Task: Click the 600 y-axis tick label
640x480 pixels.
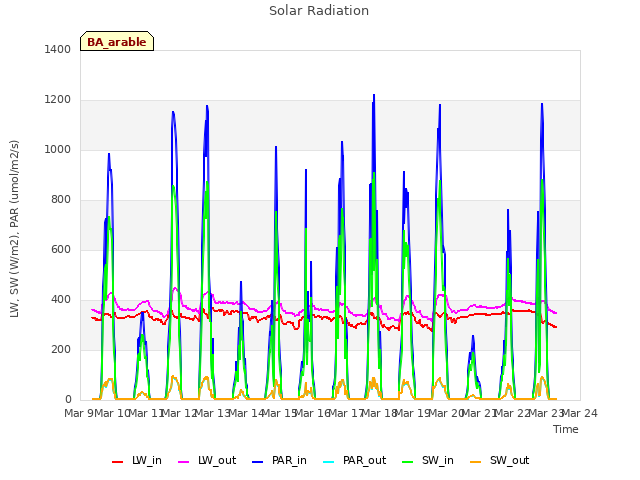Action: [x=61, y=249]
